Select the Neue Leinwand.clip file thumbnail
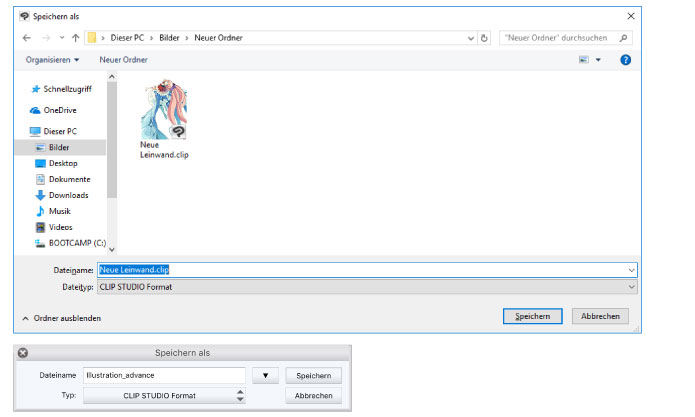The image size is (695, 417). [164, 109]
